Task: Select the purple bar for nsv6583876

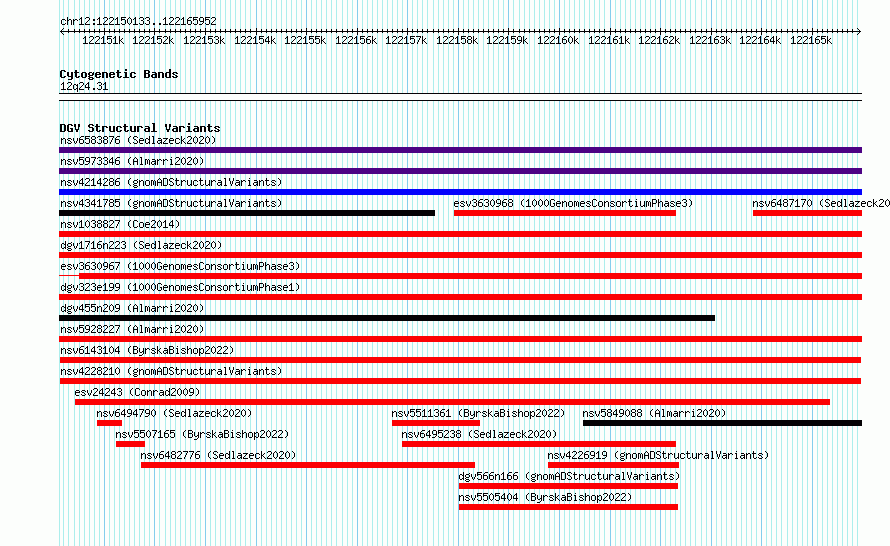Action: click(460, 150)
